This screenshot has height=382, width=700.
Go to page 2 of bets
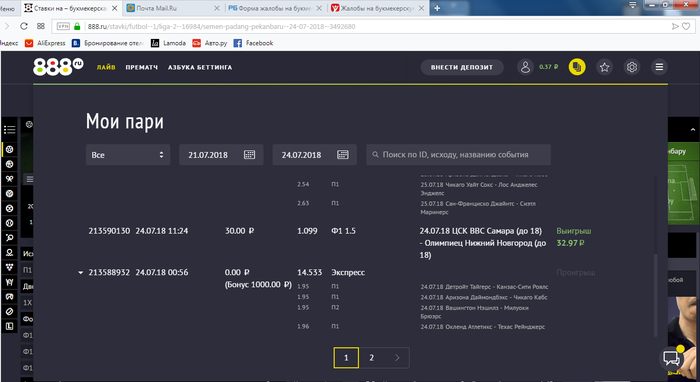click(371, 357)
